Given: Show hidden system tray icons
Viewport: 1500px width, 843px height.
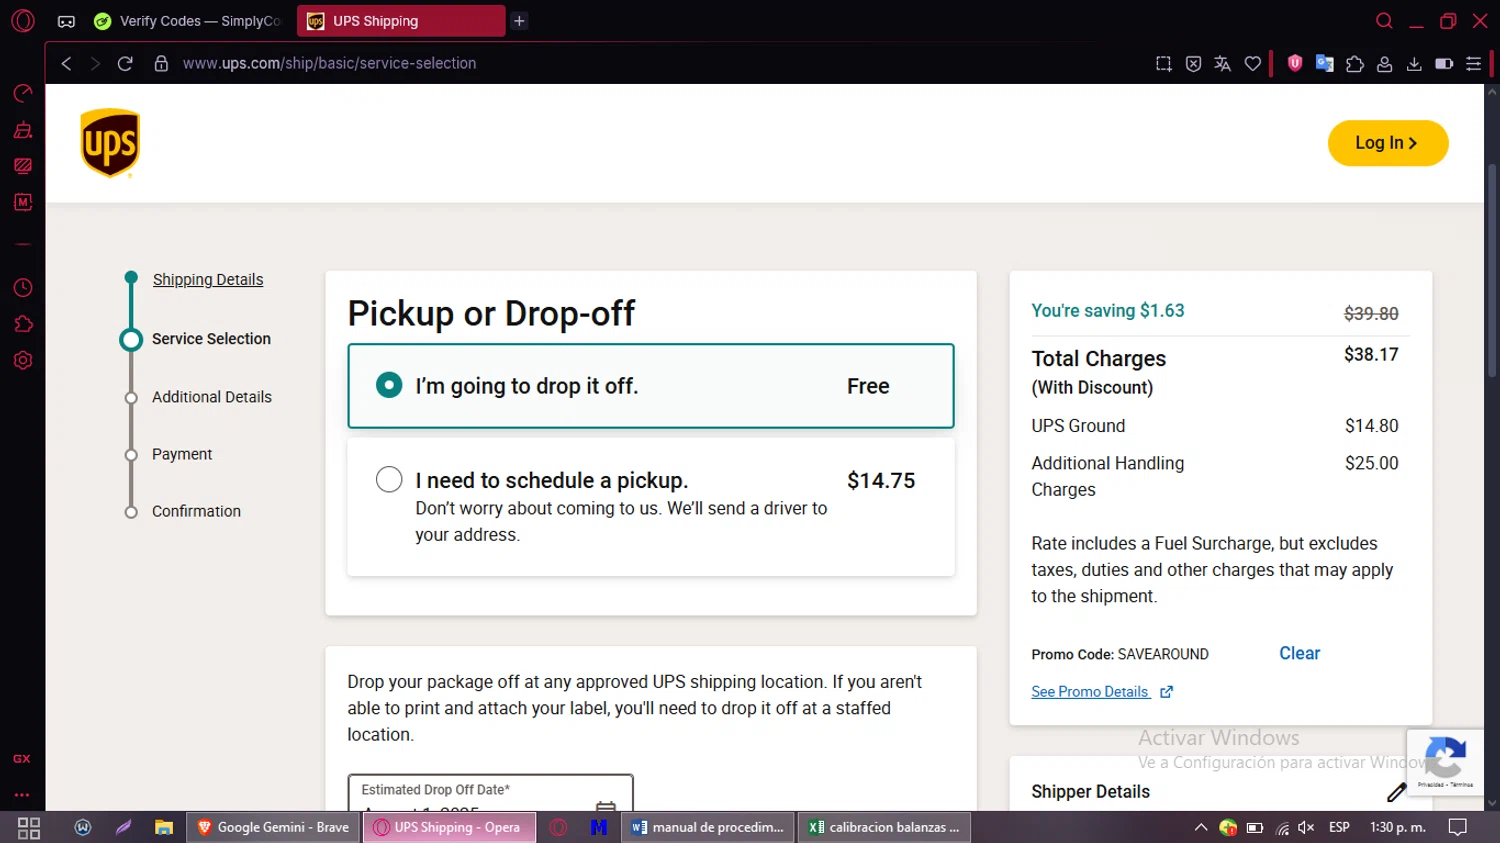Looking at the screenshot, I should pos(1201,828).
